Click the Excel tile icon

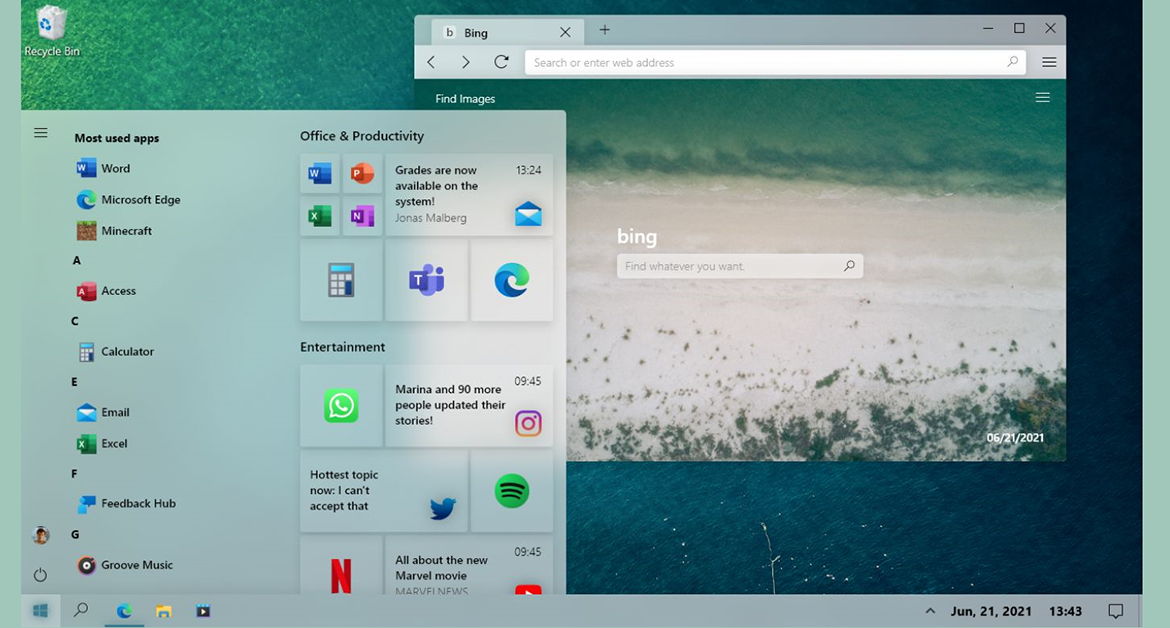pos(320,215)
